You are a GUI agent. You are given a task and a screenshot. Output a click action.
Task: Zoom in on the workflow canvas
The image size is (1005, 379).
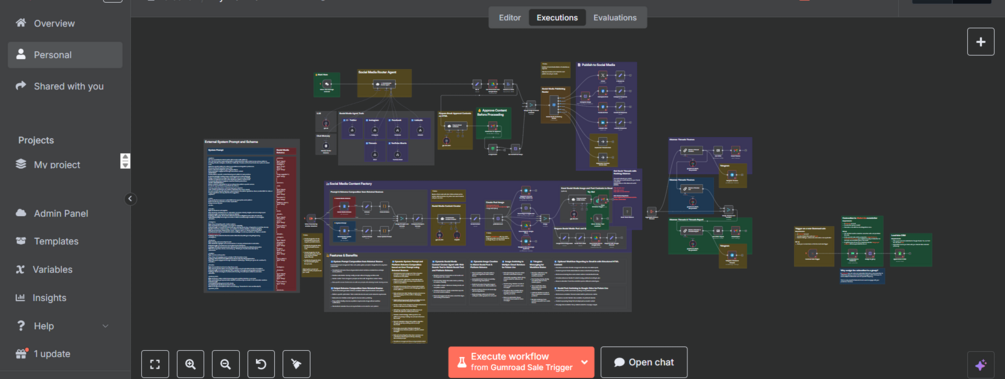pos(190,364)
